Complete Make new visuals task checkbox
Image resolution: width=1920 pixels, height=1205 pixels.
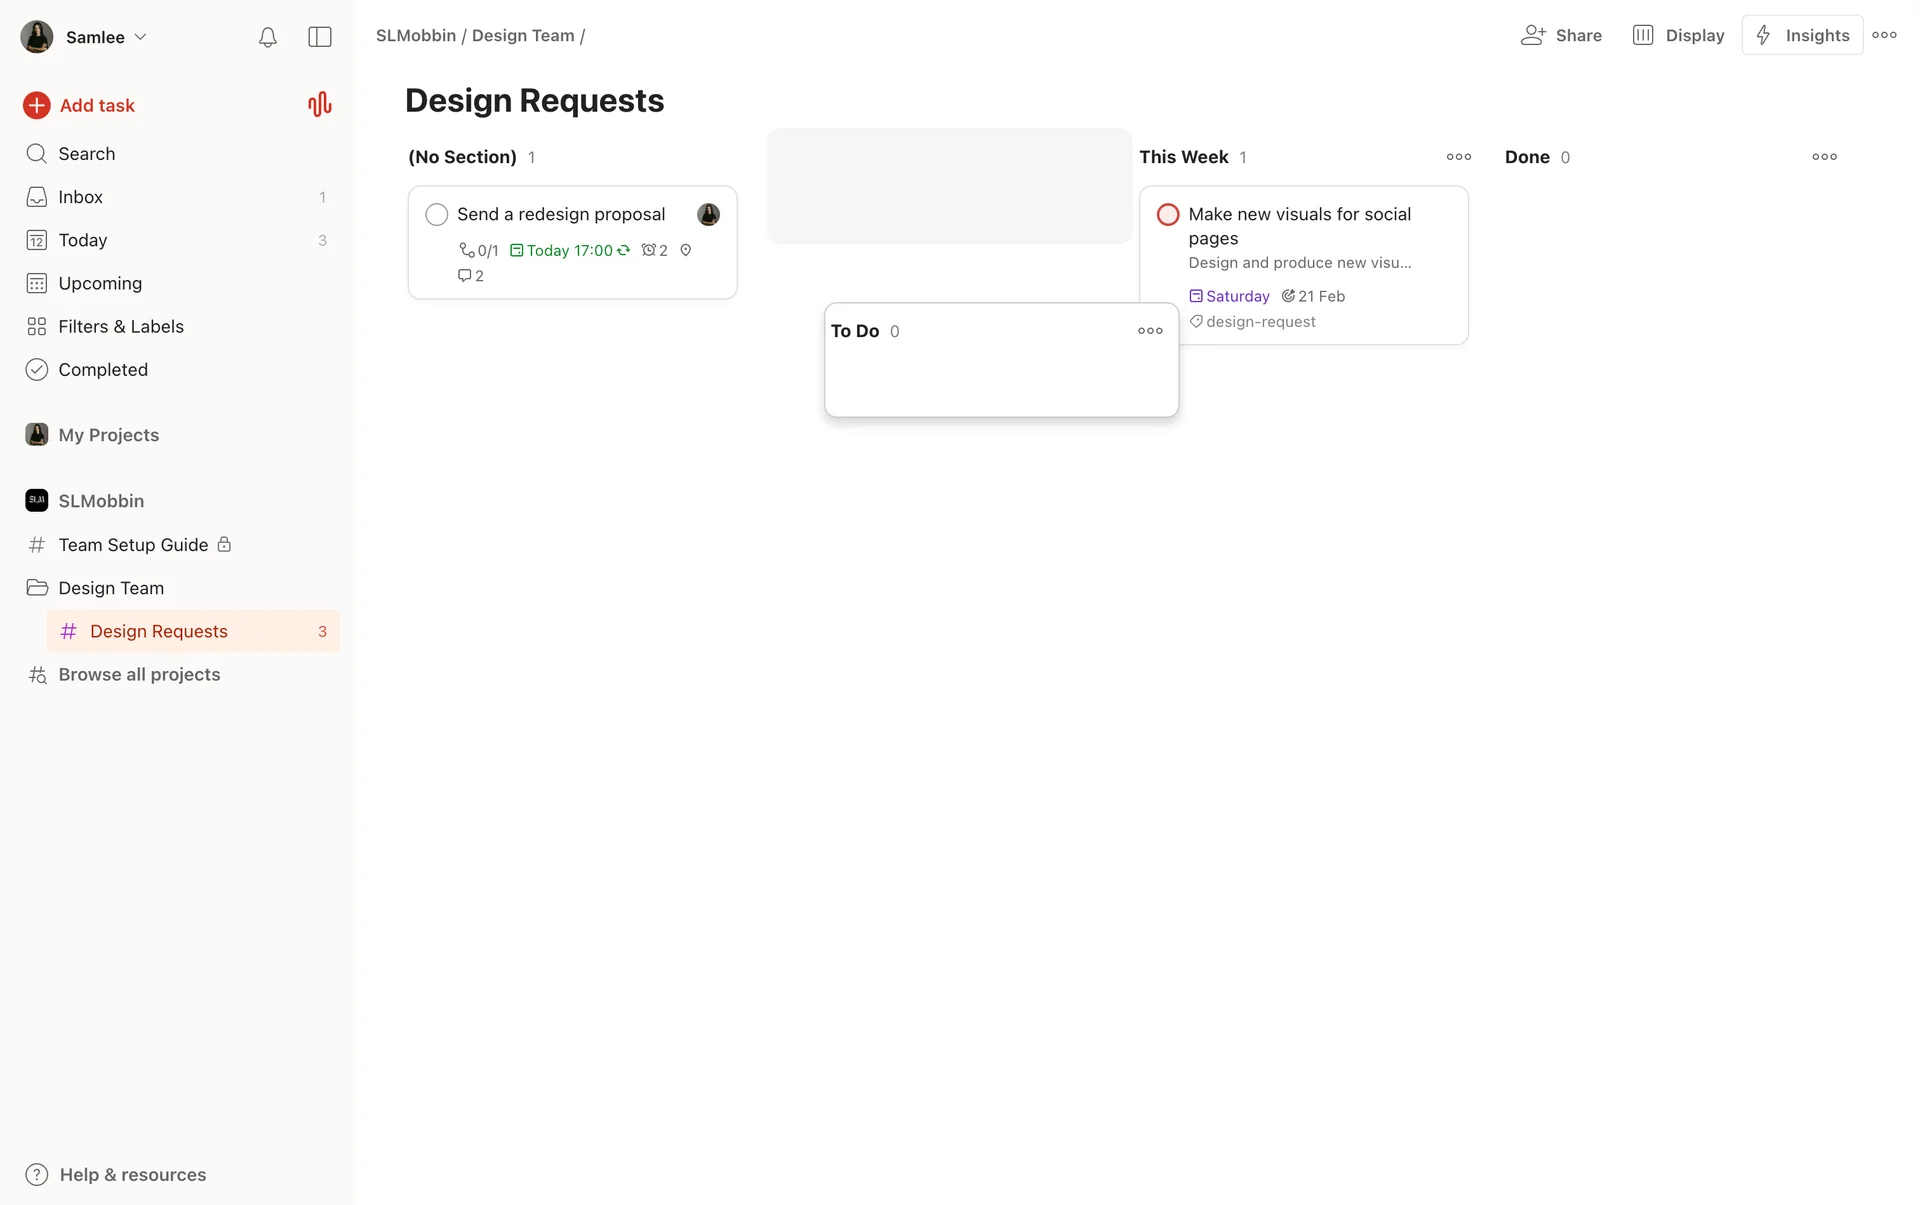point(1167,214)
